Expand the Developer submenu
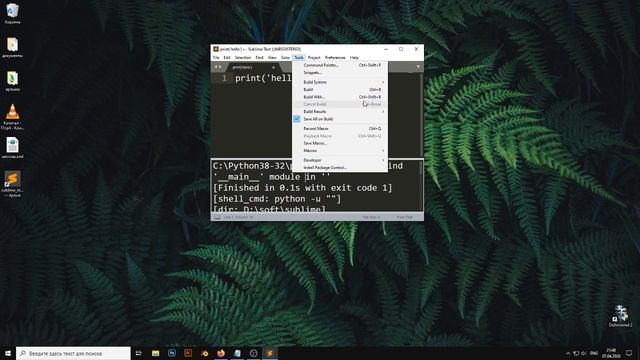The height and width of the screenshot is (360, 640). 340,160
